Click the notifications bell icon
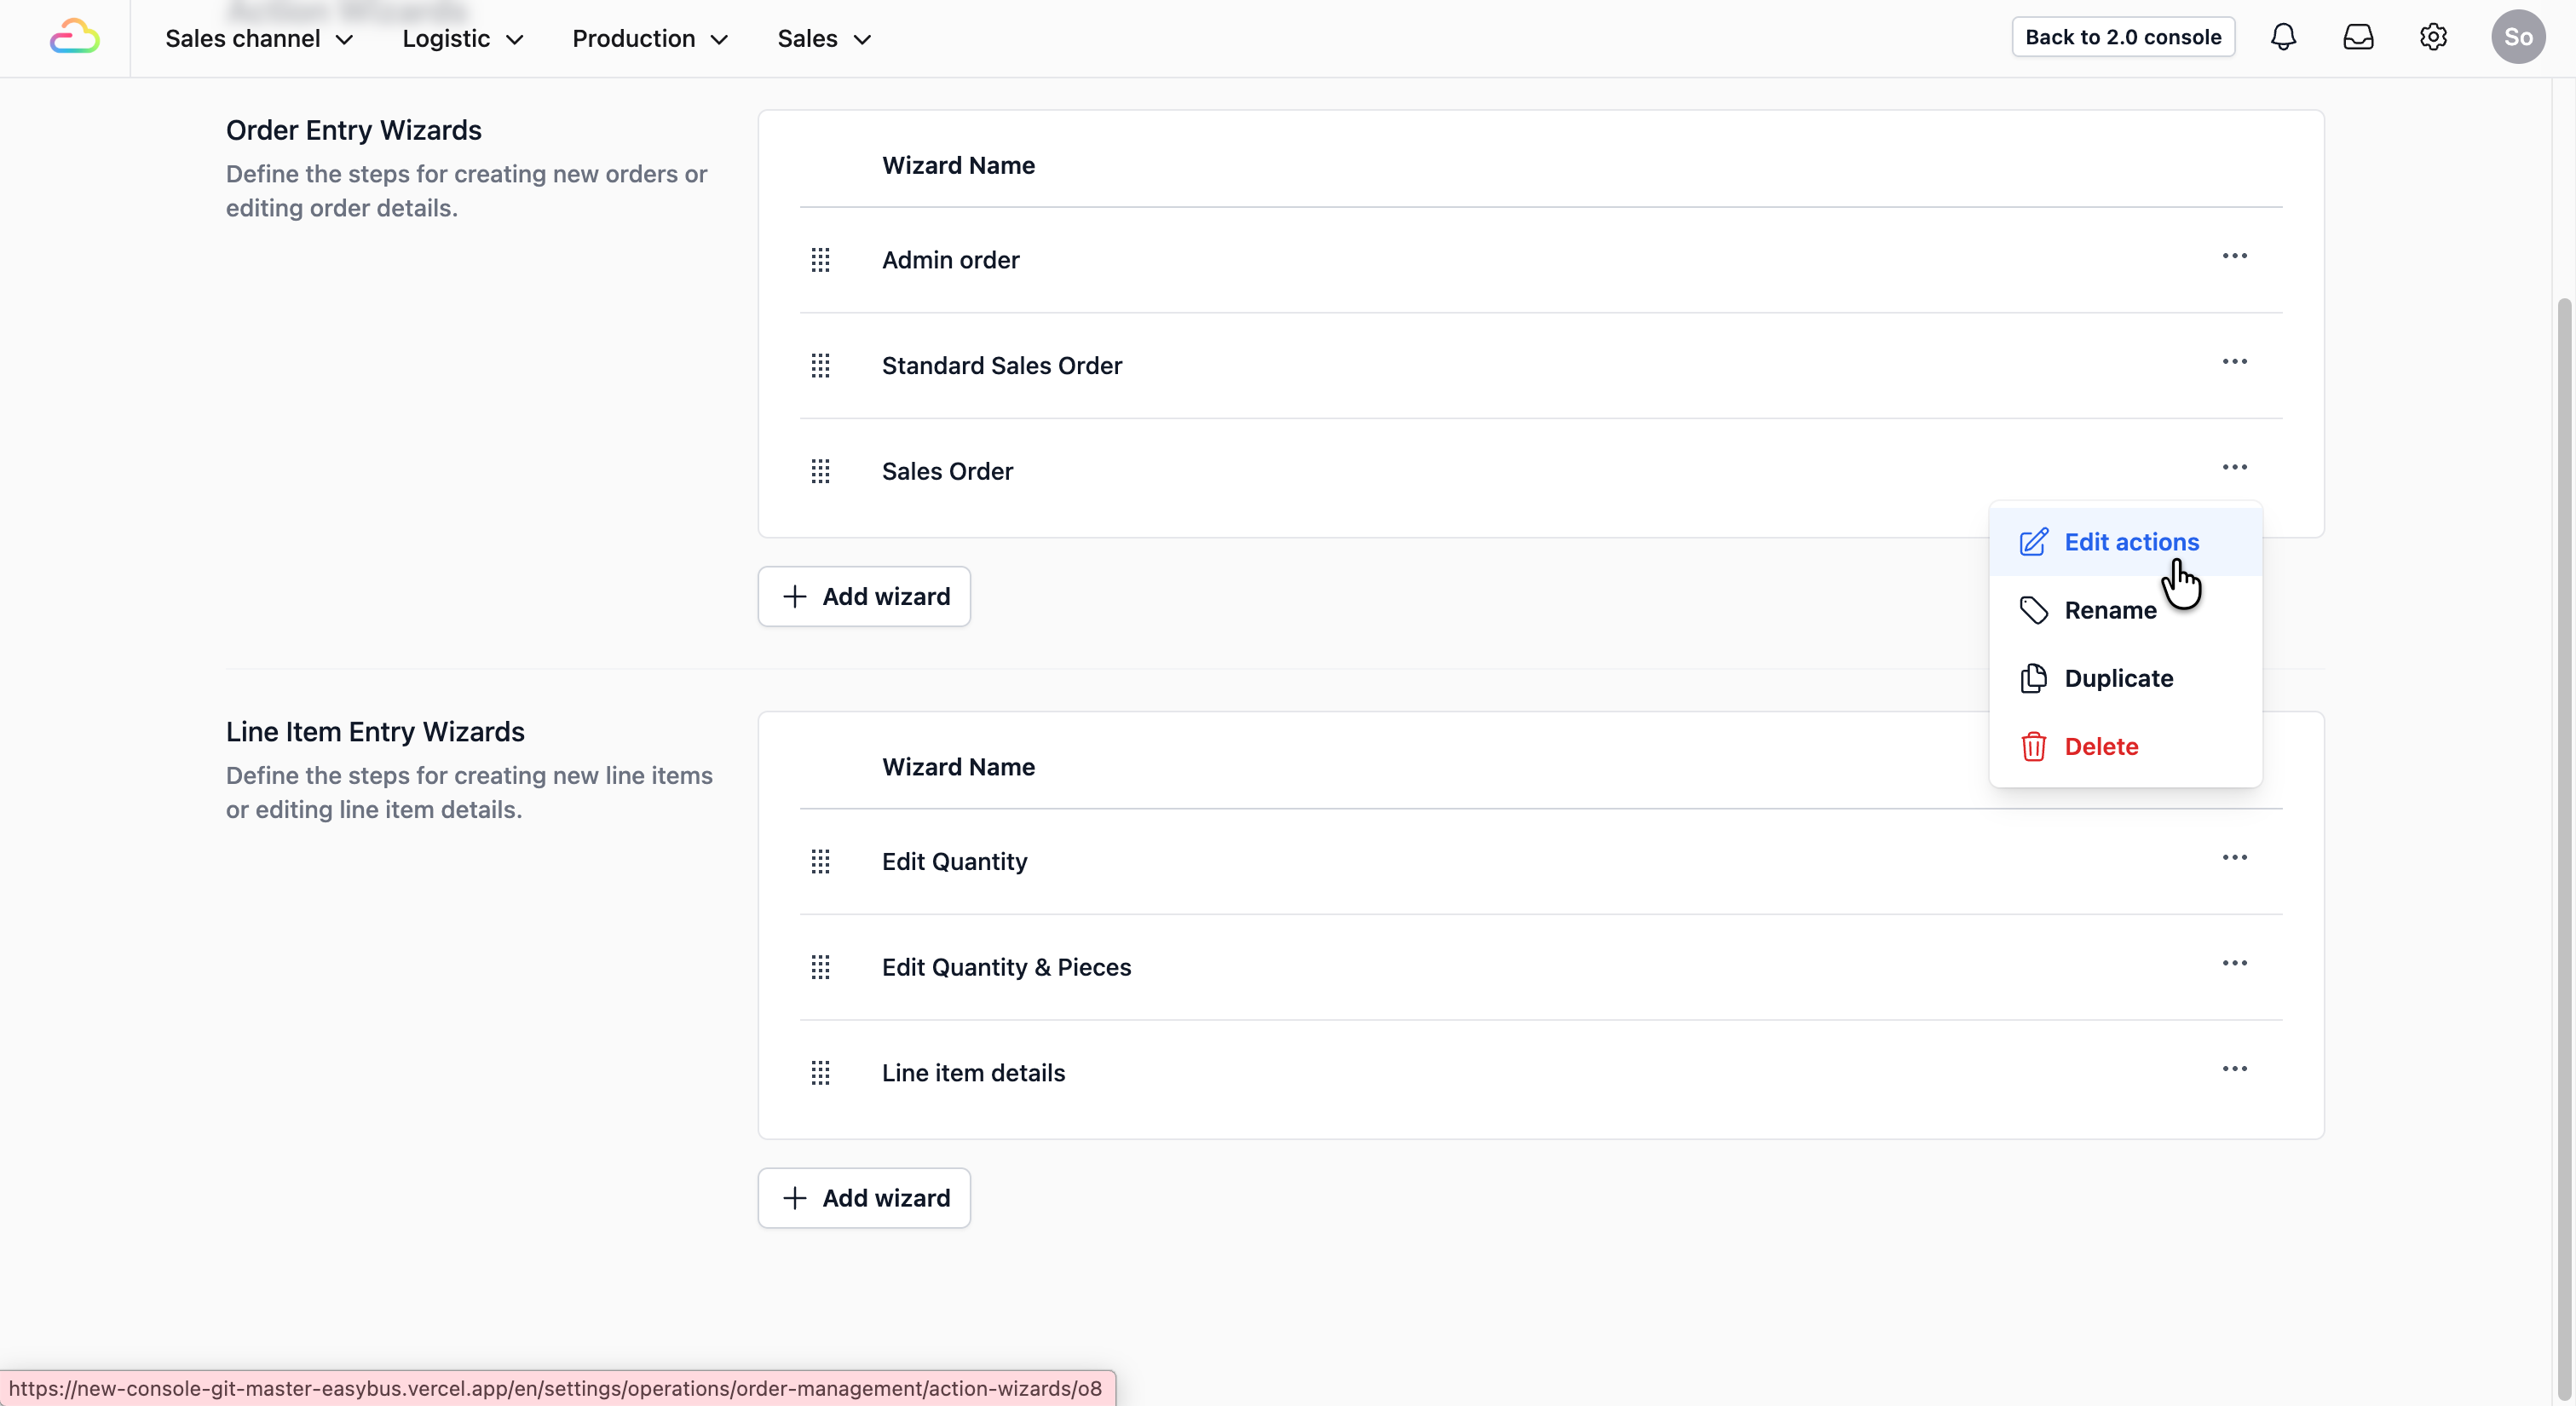 [2283, 38]
